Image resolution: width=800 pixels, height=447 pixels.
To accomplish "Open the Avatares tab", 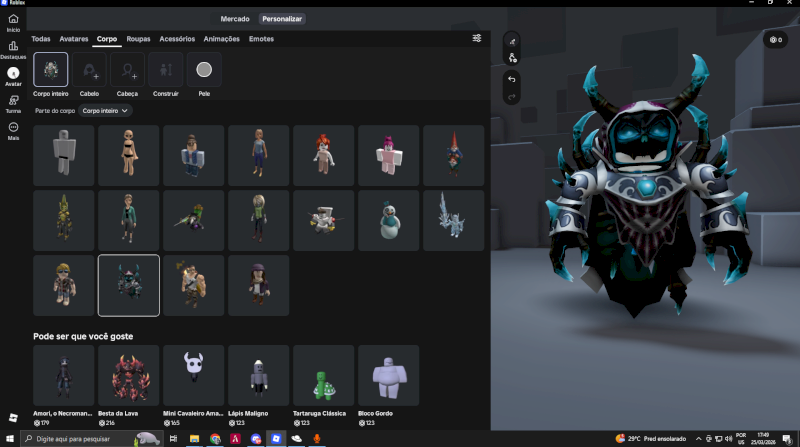I will coord(73,39).
